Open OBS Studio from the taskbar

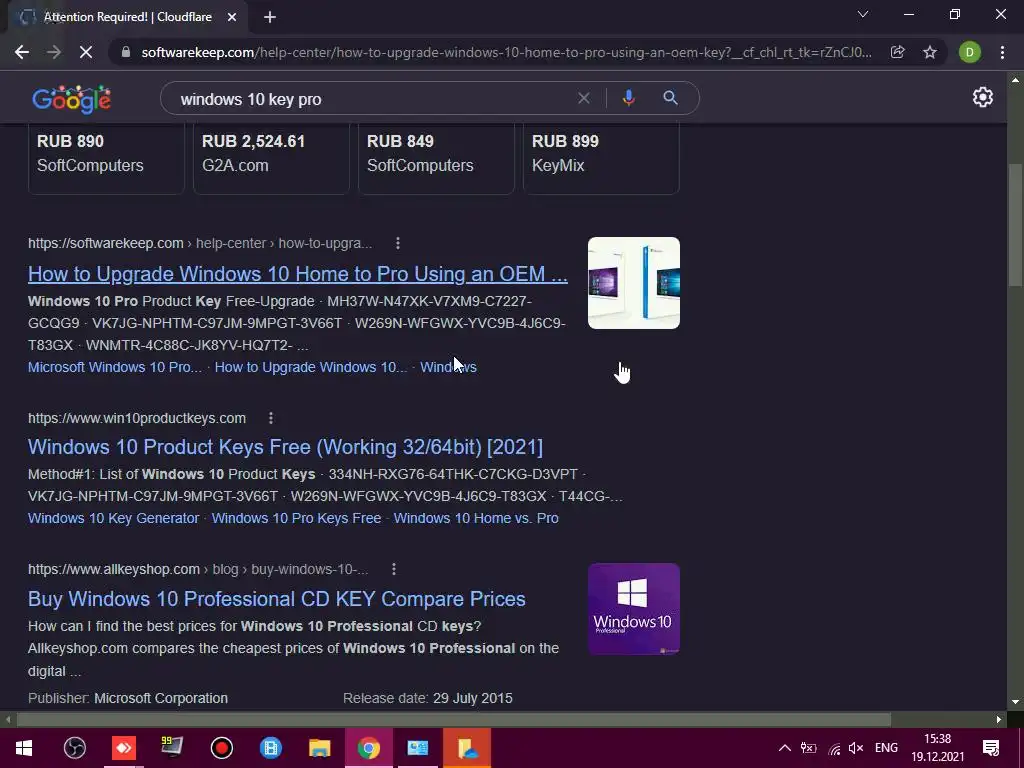click(74, 748)
